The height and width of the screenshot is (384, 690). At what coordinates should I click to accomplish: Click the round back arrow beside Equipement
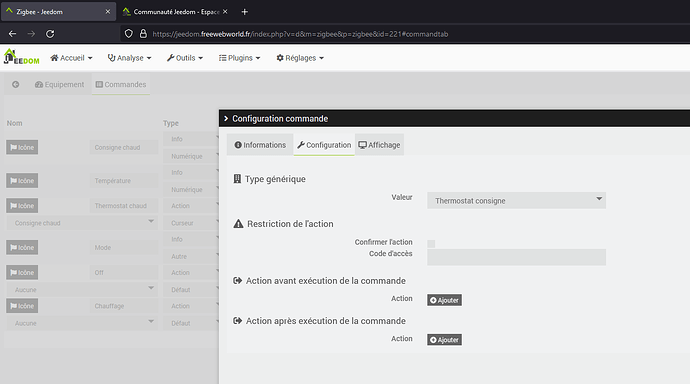tap(15, 84)
